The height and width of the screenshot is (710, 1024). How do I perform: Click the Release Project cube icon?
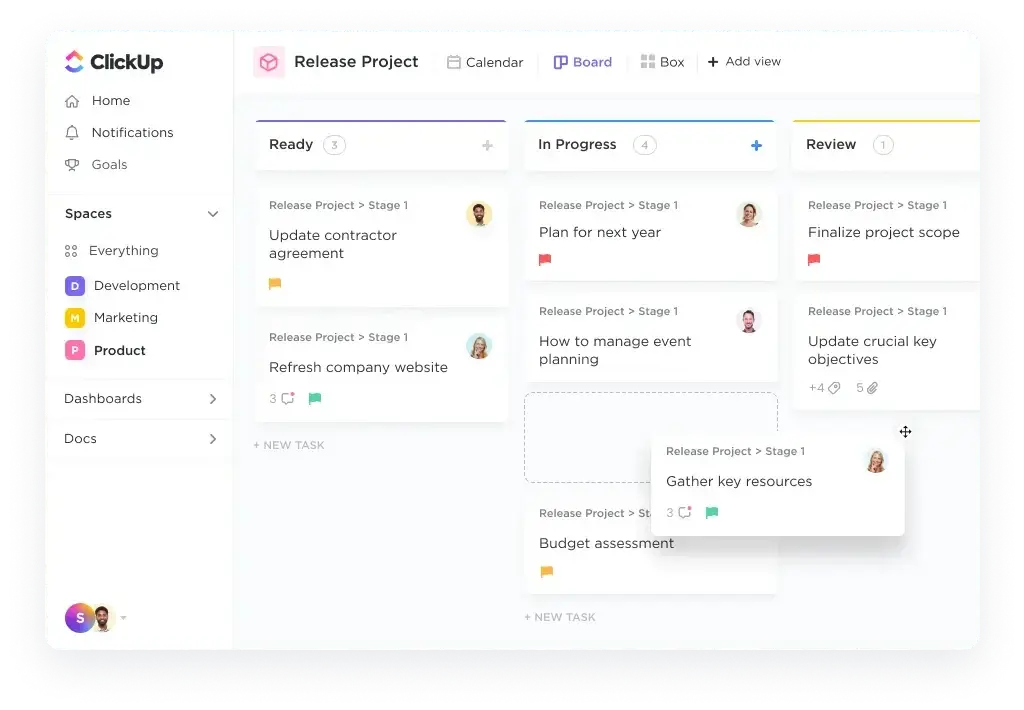(269, 62)
